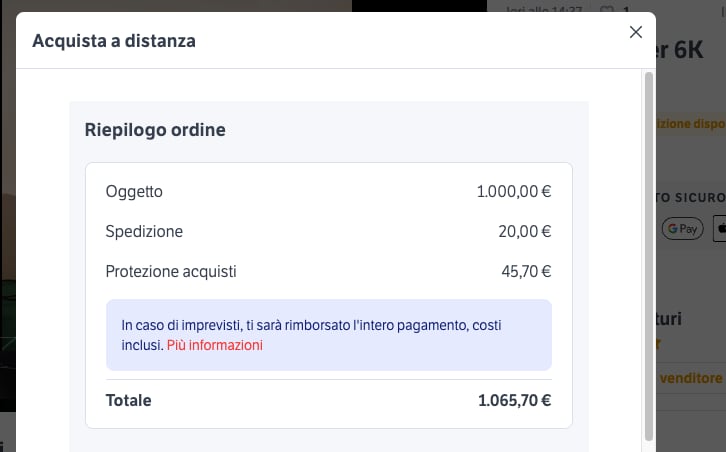Click the Acquista a distanza title
Viewport: 726px width, 452px height.
pos(114,41)
